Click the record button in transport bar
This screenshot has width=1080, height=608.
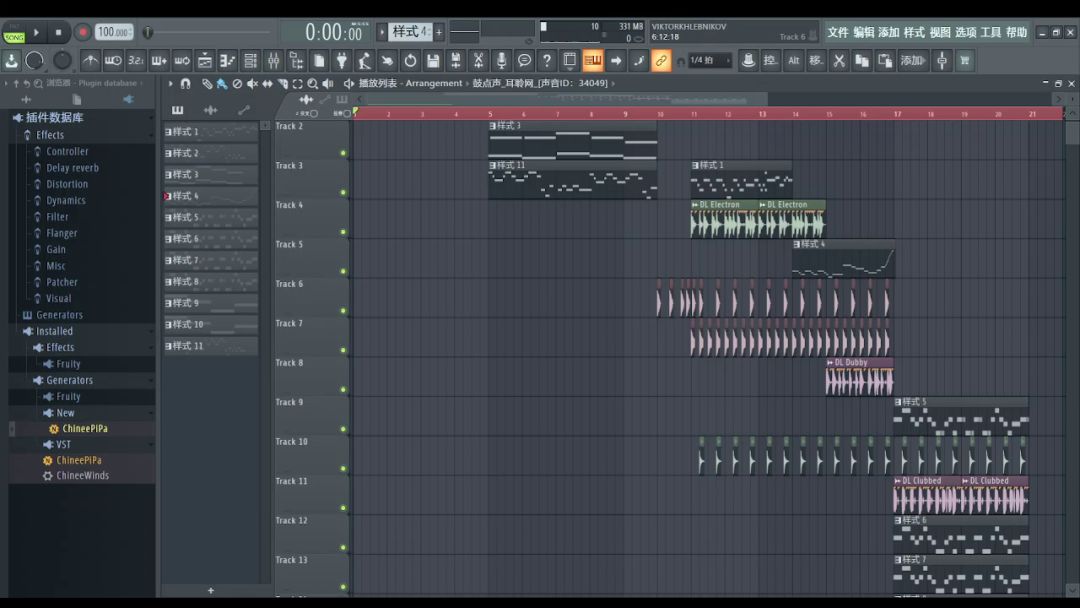[82, 32]
